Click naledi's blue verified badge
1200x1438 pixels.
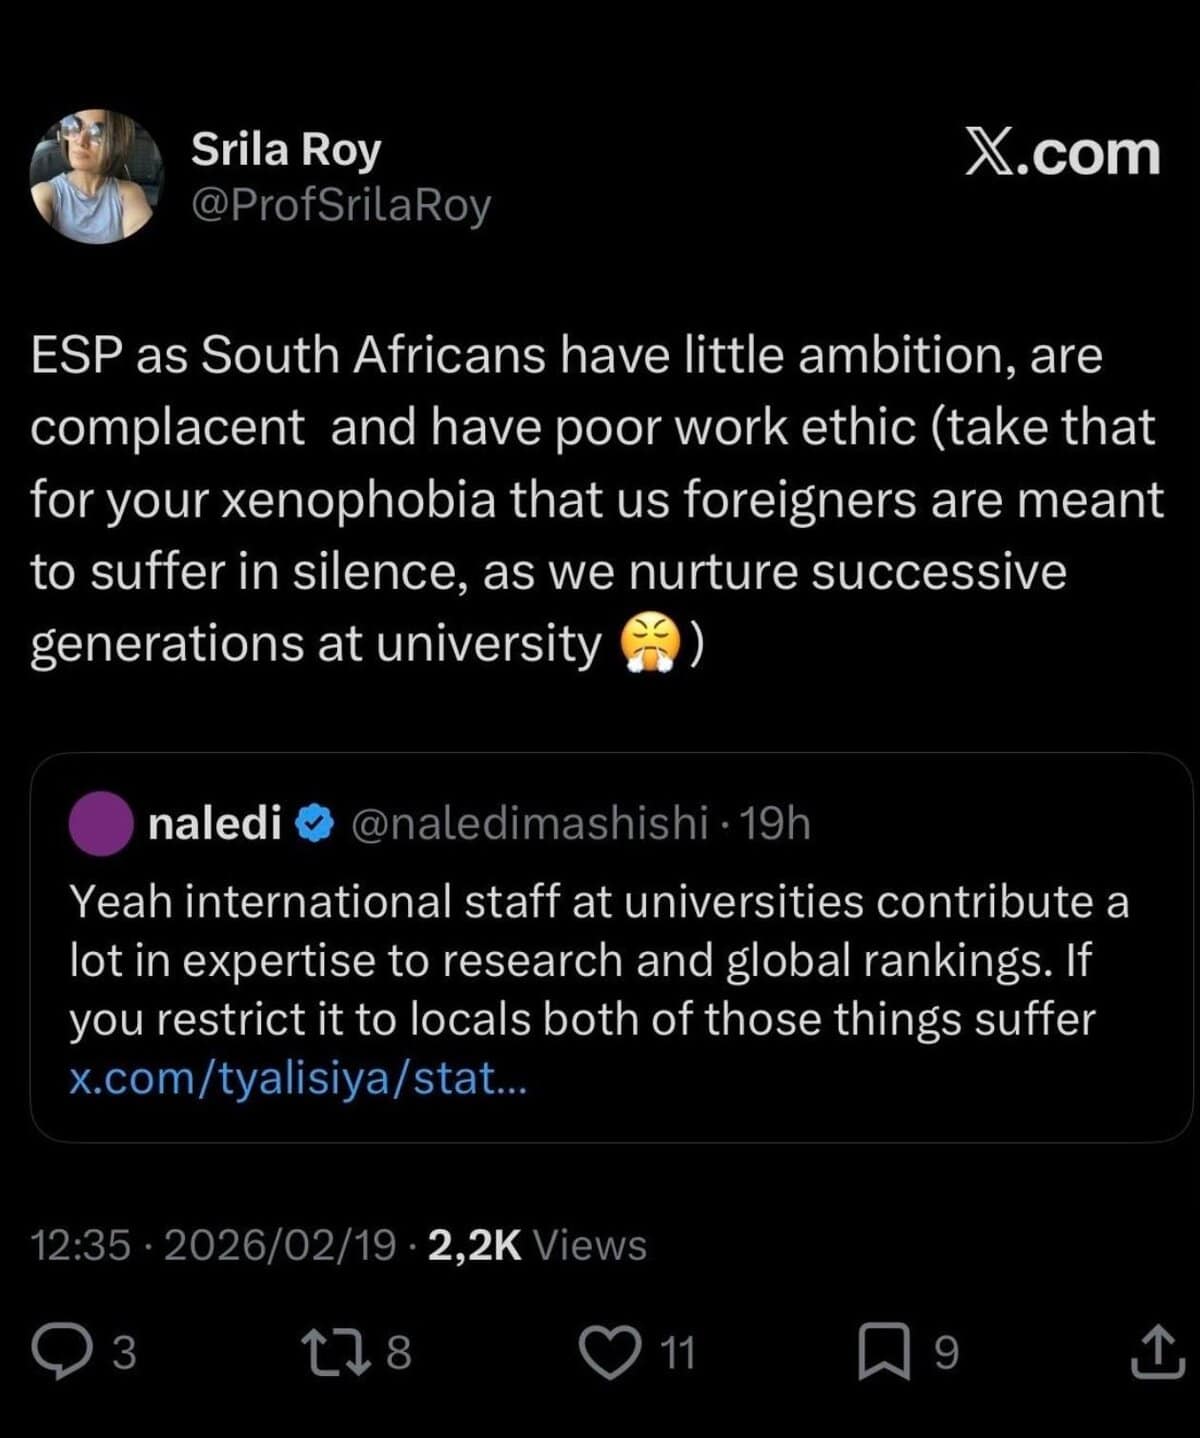316,823
